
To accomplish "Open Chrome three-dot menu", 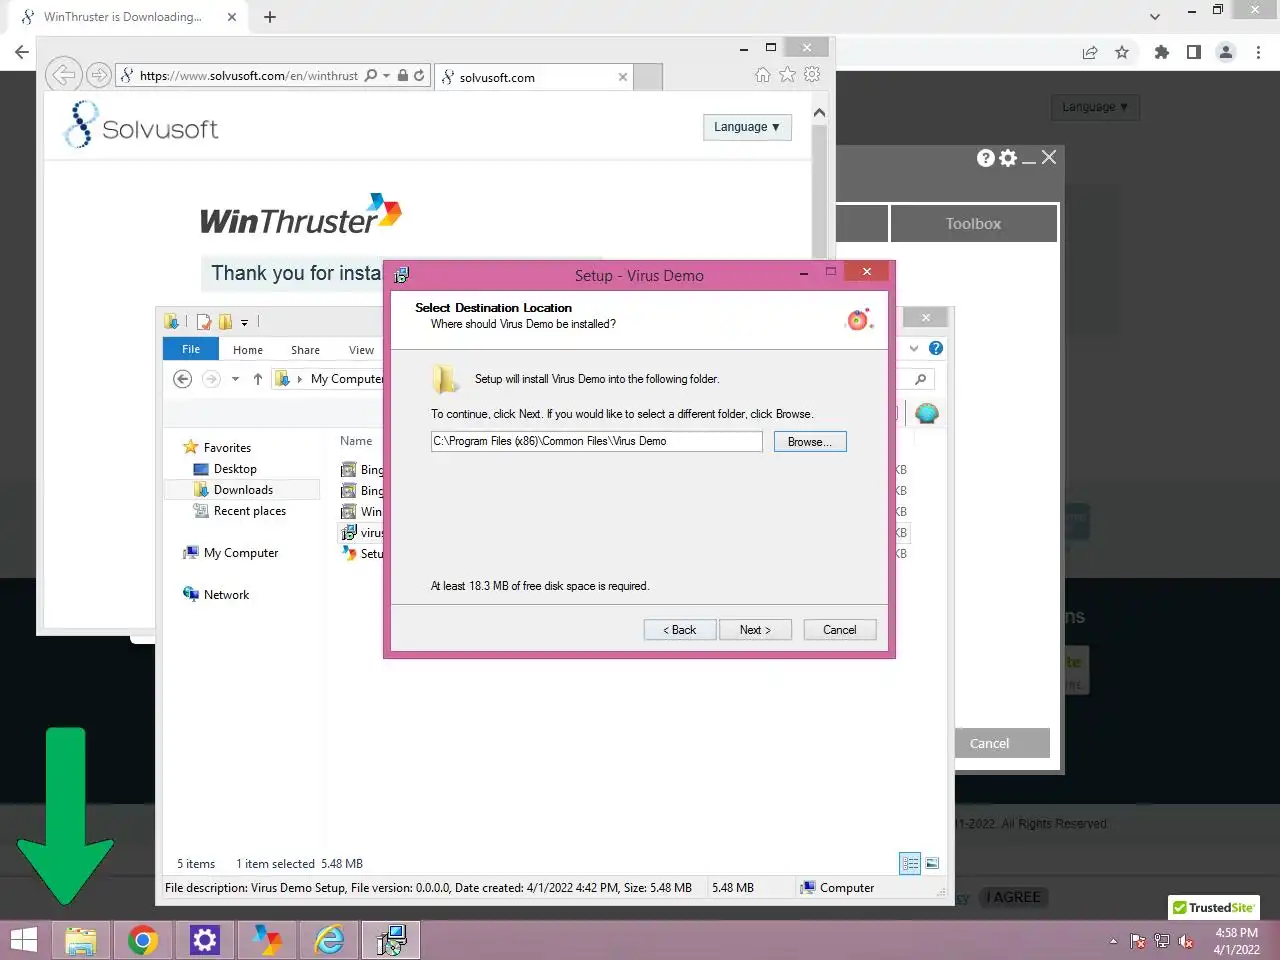I will [x=1258, y=52].
